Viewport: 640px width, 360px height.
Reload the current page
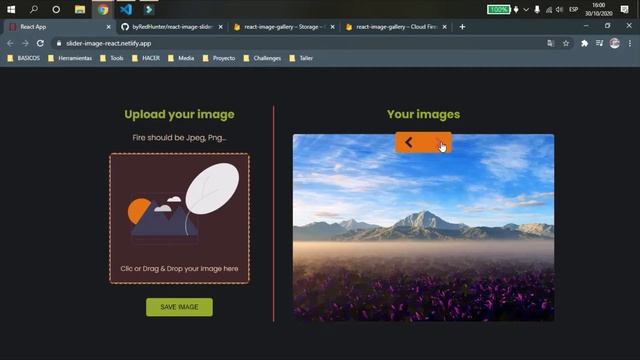pyautogui.click(x=40, y=43)
